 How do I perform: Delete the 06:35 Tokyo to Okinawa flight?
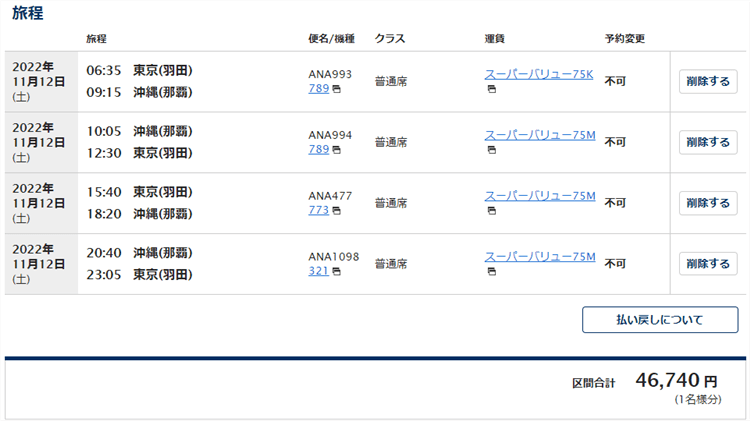tap(707, 82)
